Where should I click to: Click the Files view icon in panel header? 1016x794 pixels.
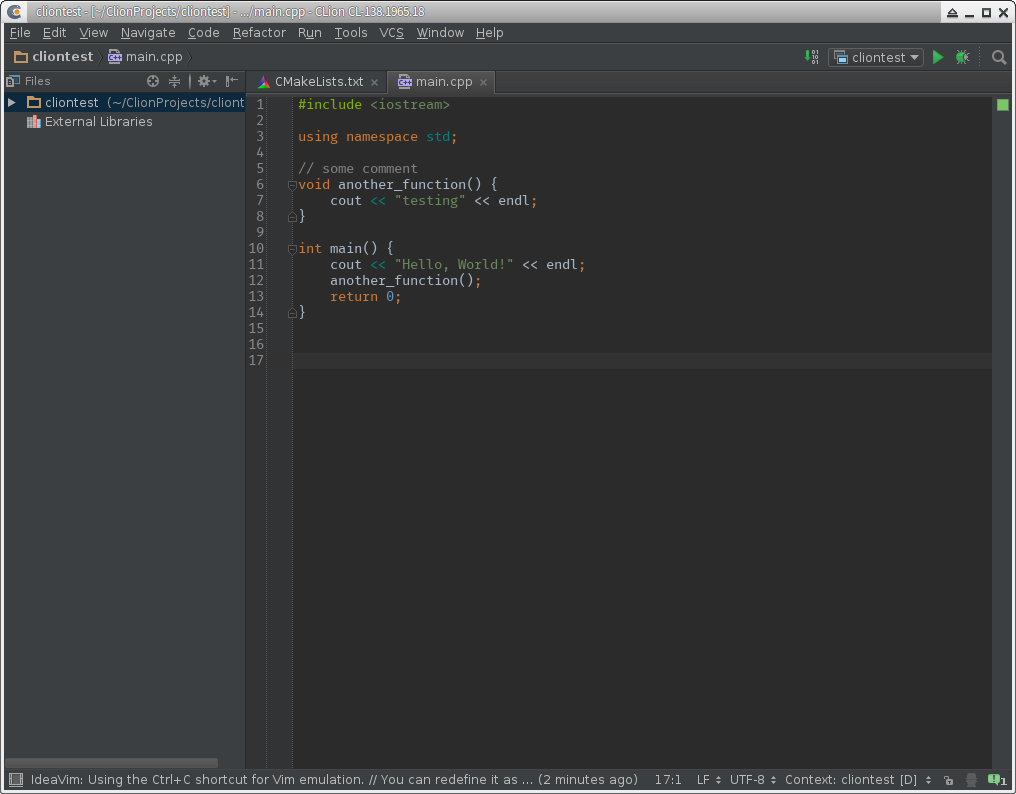point(12,81)
